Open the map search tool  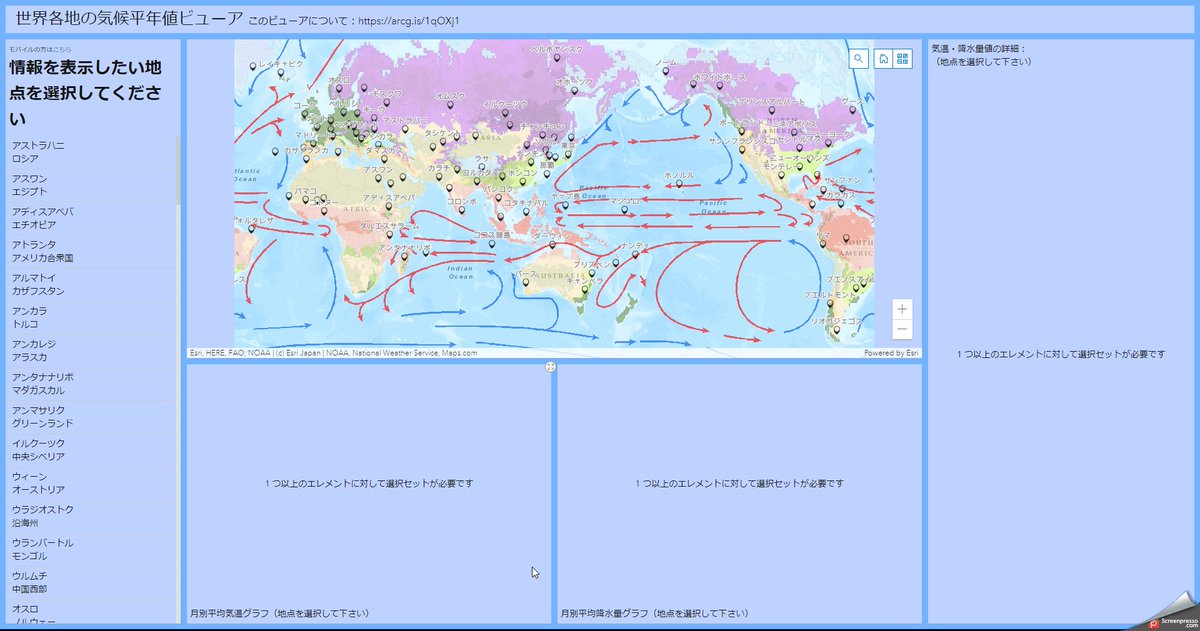859,59
